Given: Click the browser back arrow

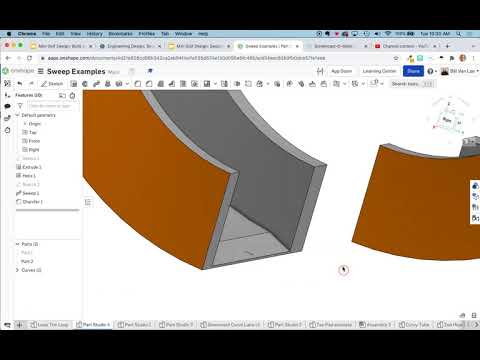Looking at the screenshot, I should [9, 58].
